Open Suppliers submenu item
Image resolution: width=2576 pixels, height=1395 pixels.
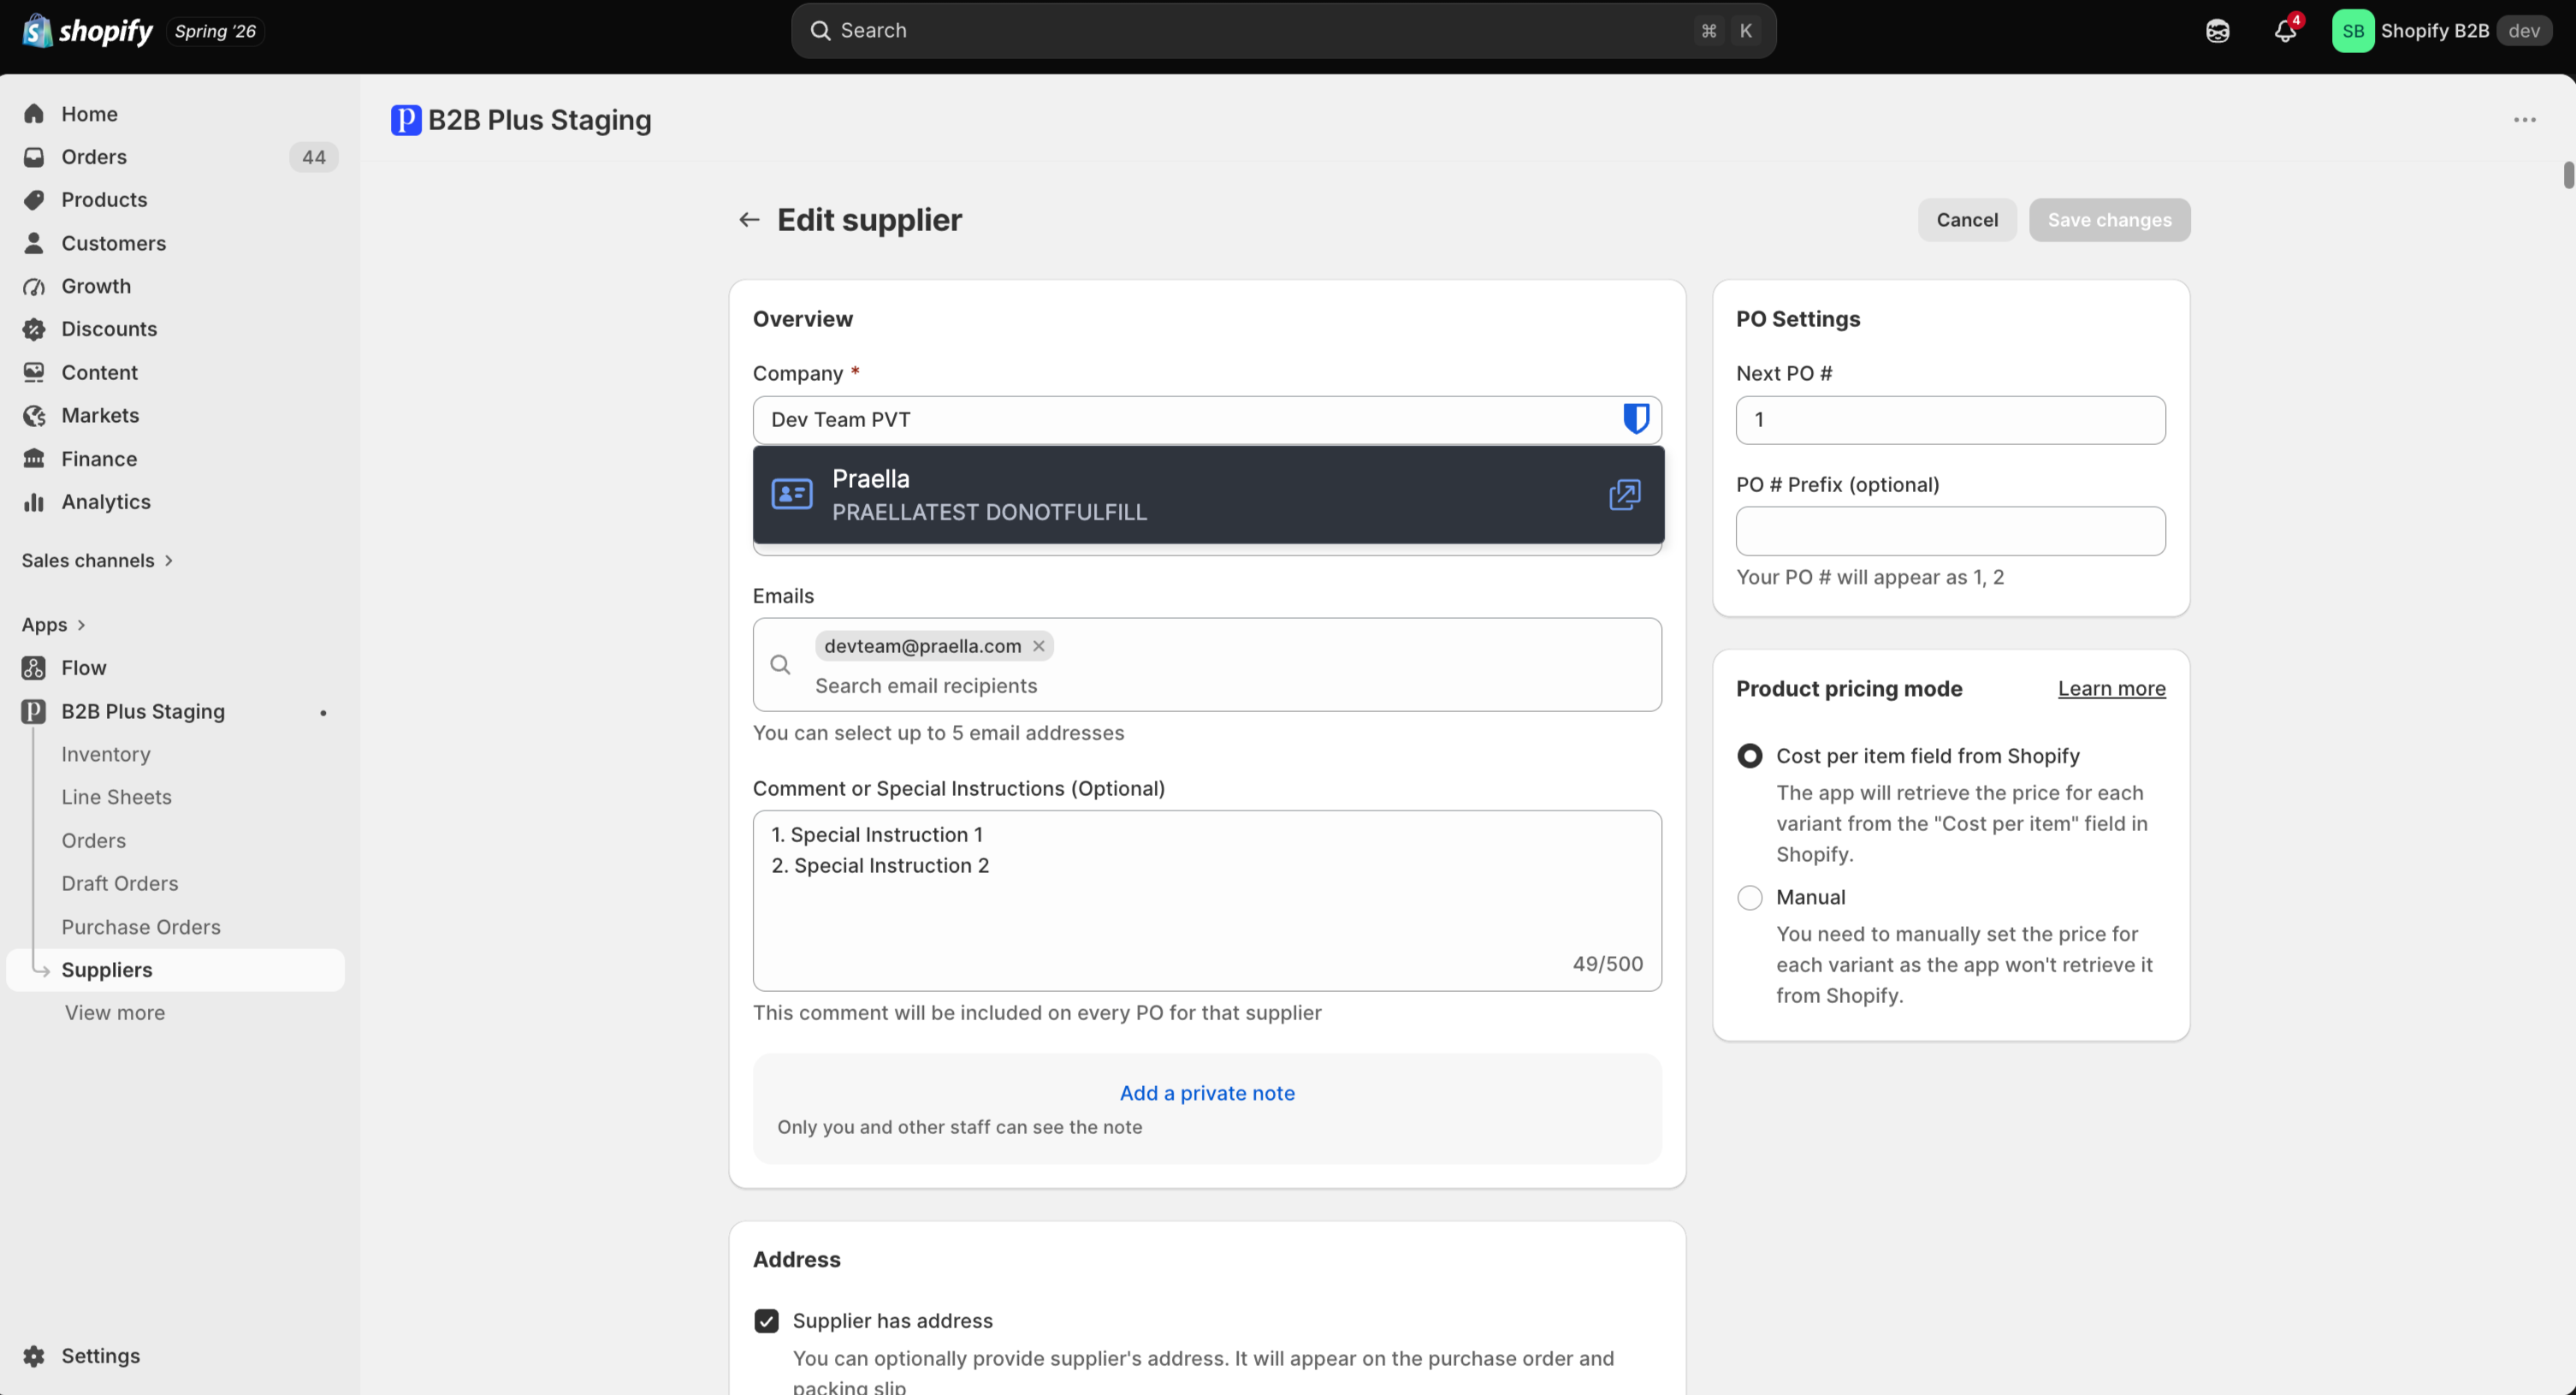click(176, 970)
